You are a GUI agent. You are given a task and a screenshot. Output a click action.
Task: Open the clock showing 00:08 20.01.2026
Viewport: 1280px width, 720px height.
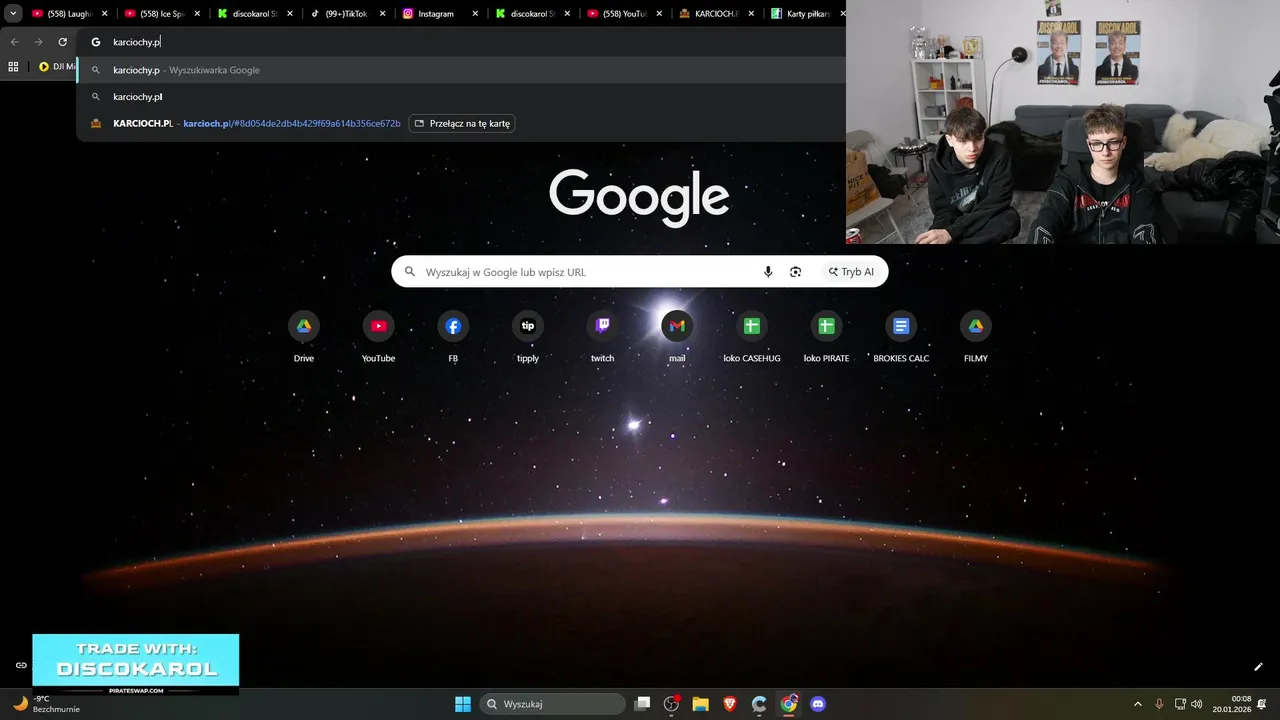pos(1232,704)
